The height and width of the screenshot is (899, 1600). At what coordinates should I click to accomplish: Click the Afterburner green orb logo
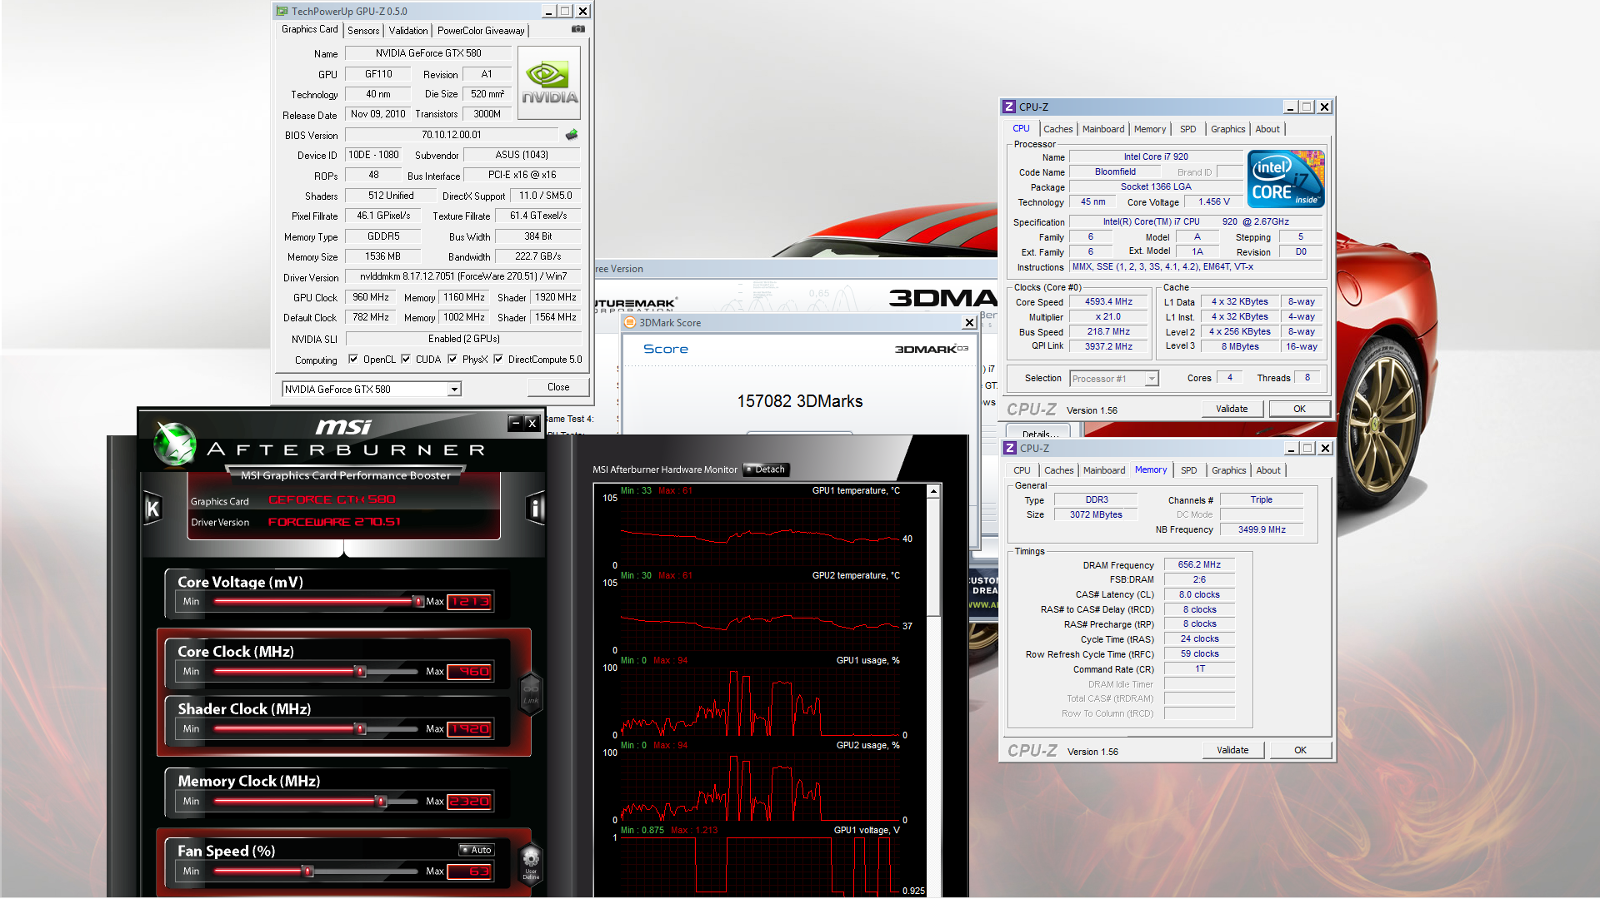[176, 443]
